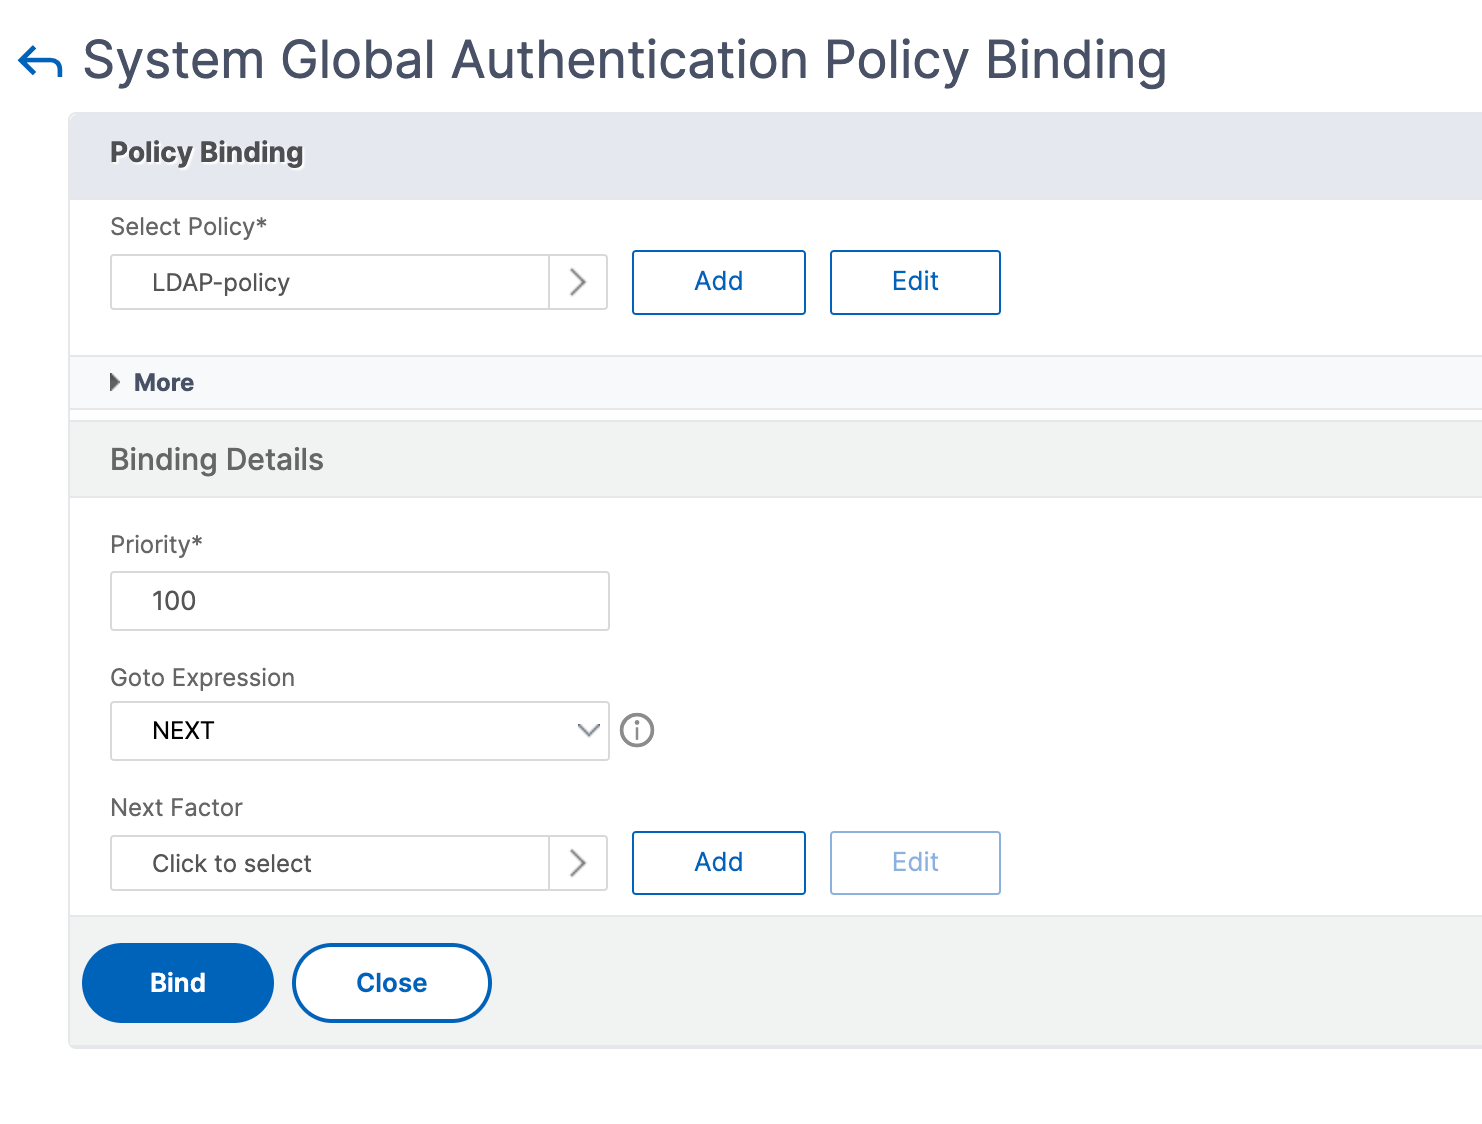Screen dimensions: 1482x1124
Task: Click the LDAP-policy selection field
Action: pos(330,282)
